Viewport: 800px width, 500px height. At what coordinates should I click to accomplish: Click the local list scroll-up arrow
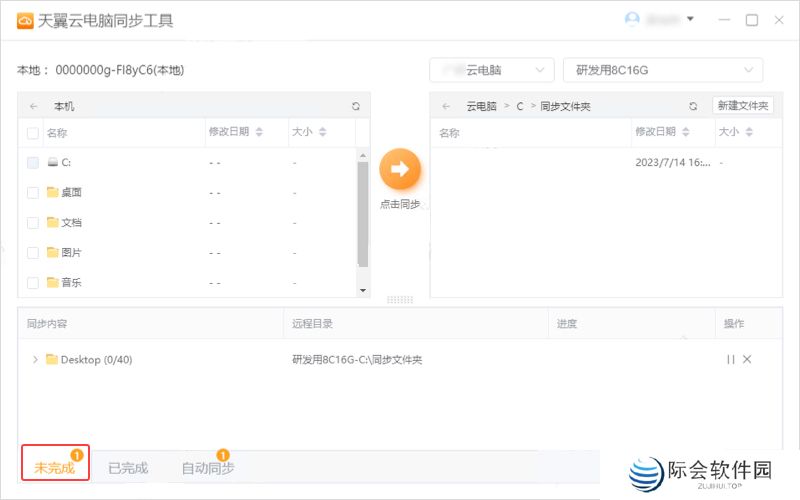pos(363,155)
